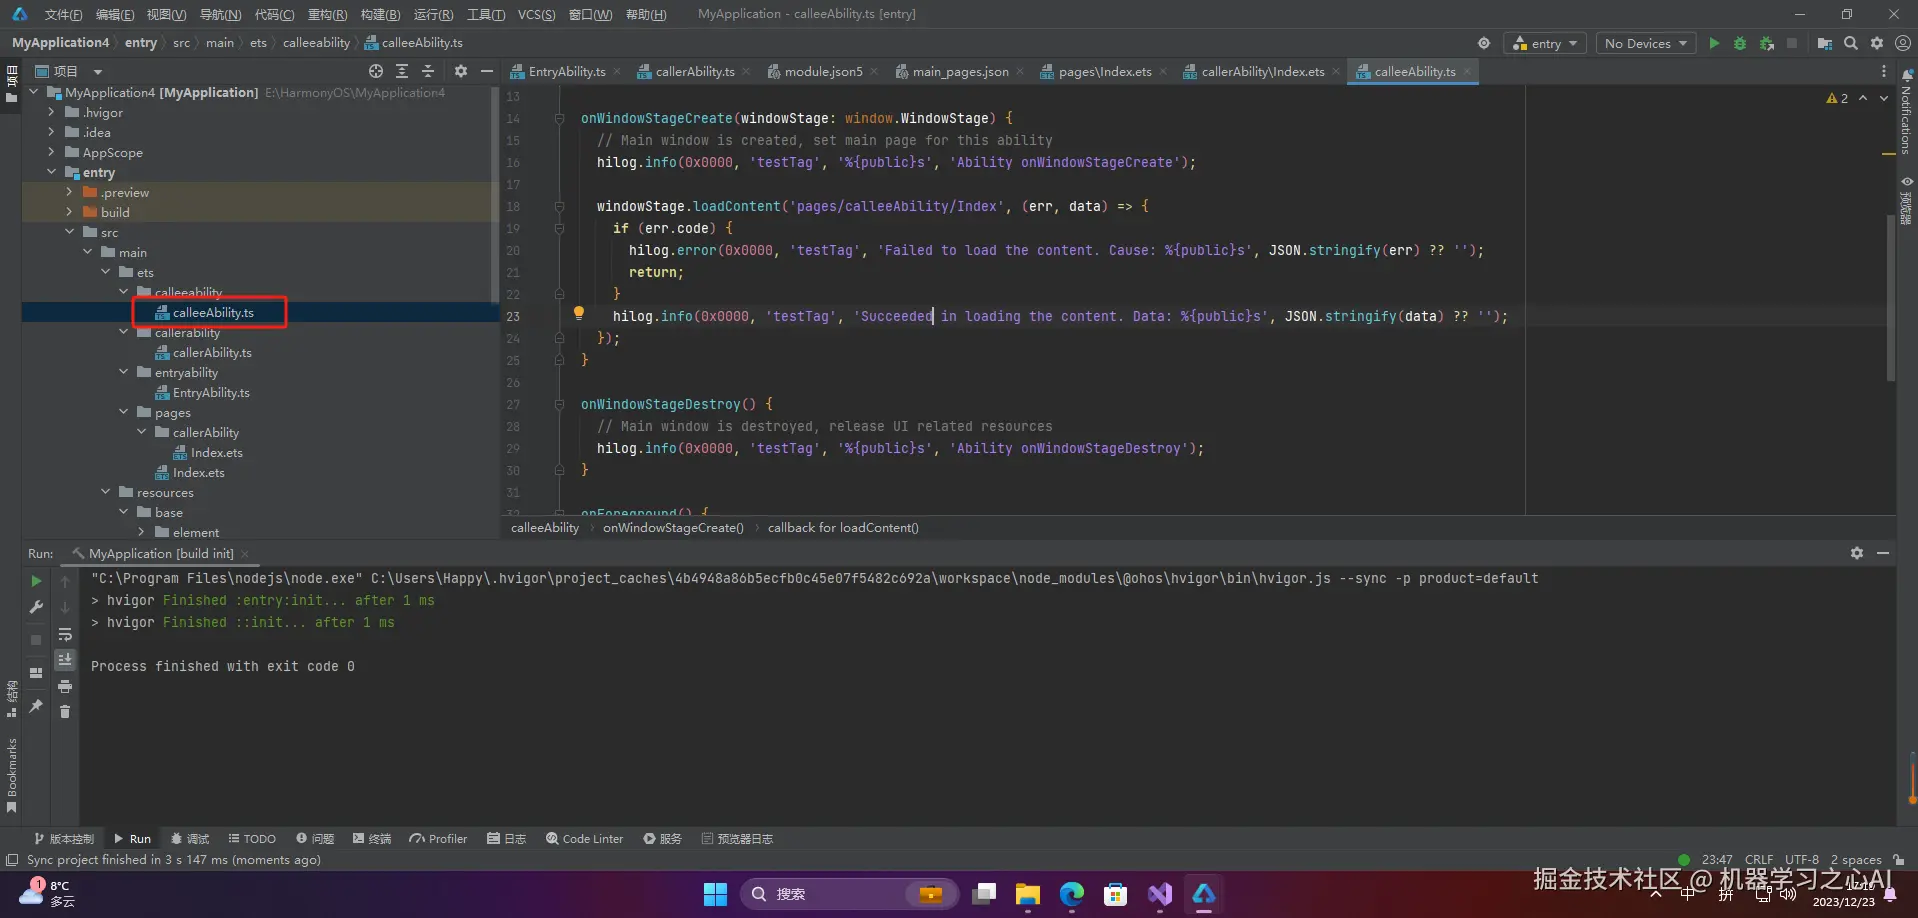Switch to the module.json5 editor tab
Image resolution: width=1918 pixels, height=918 pixels.
[822, 71]
